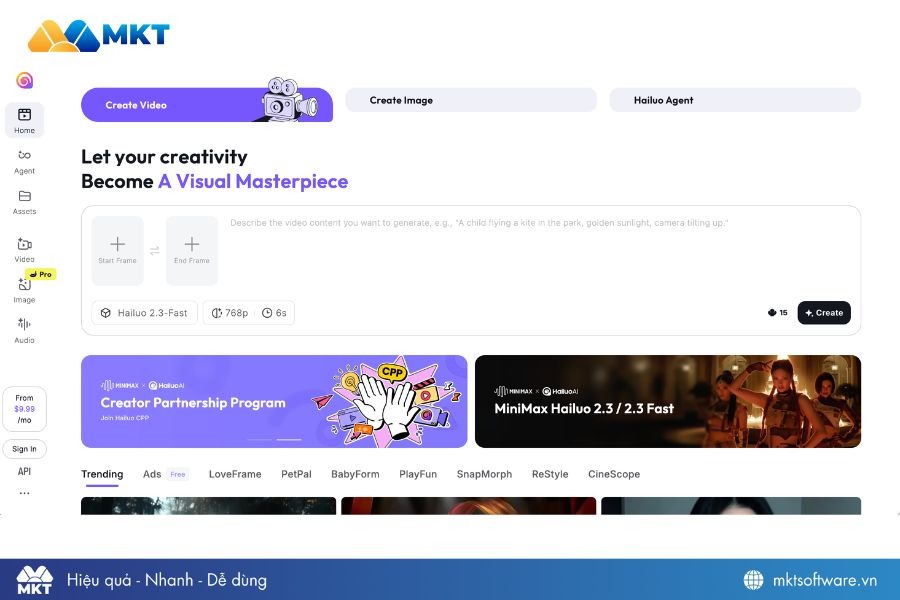Open the Creator Partnership Program banner
This screenshot has width=900, height=600.
pos(273,401)
